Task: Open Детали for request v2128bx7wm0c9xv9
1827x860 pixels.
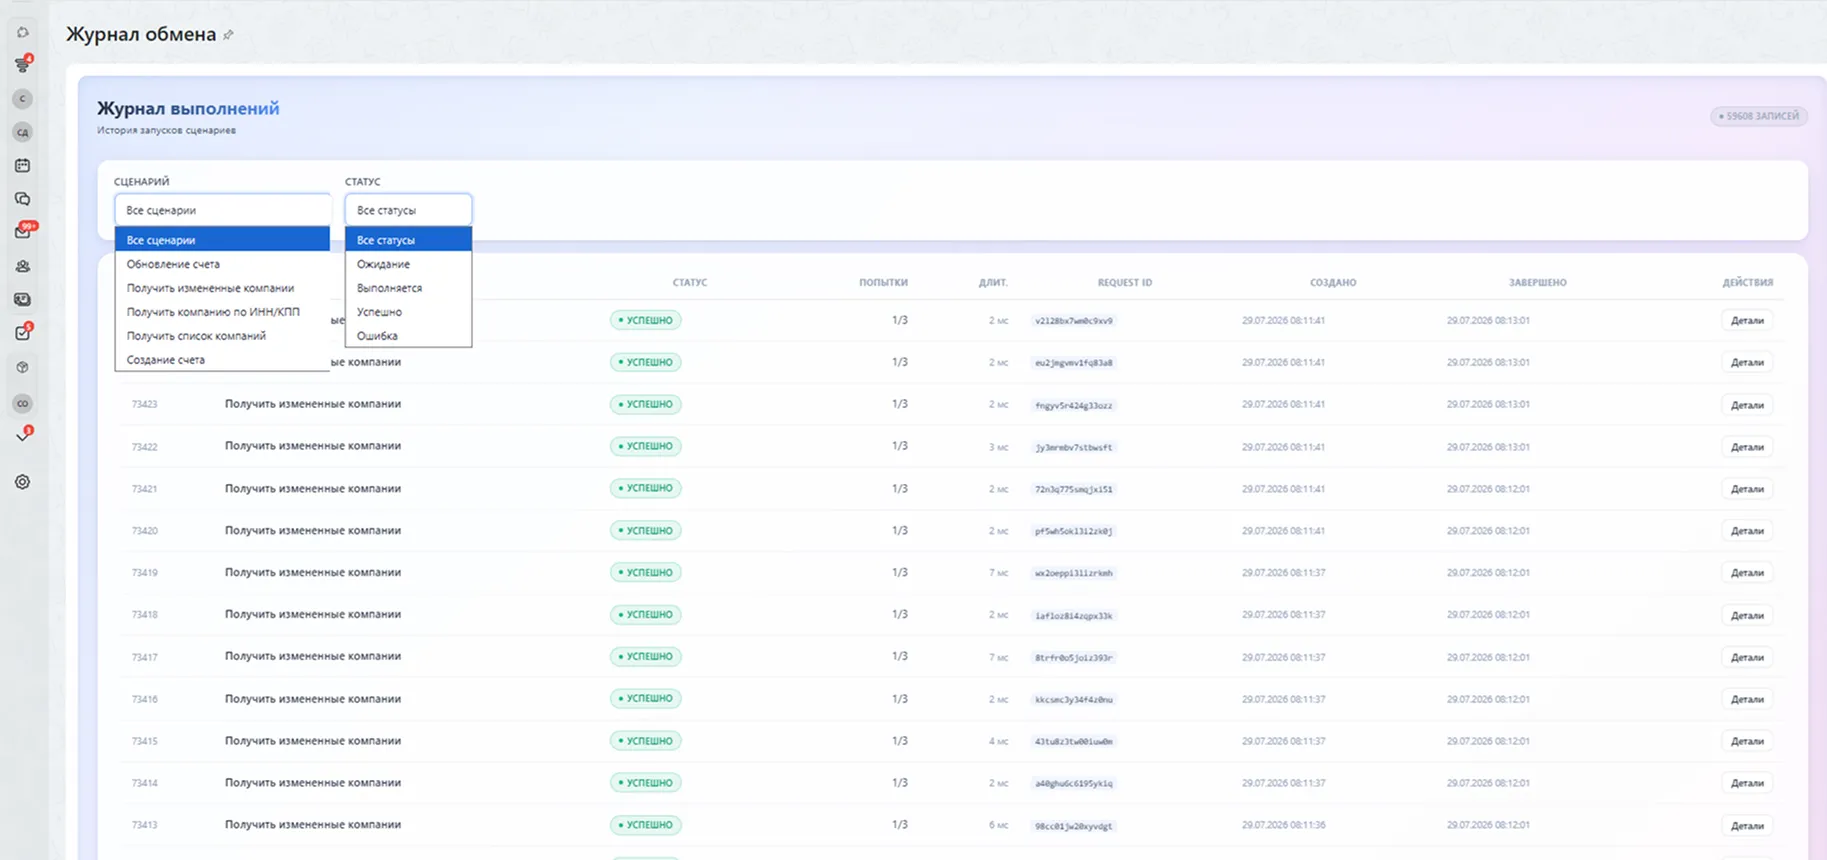Action: 1747,321
